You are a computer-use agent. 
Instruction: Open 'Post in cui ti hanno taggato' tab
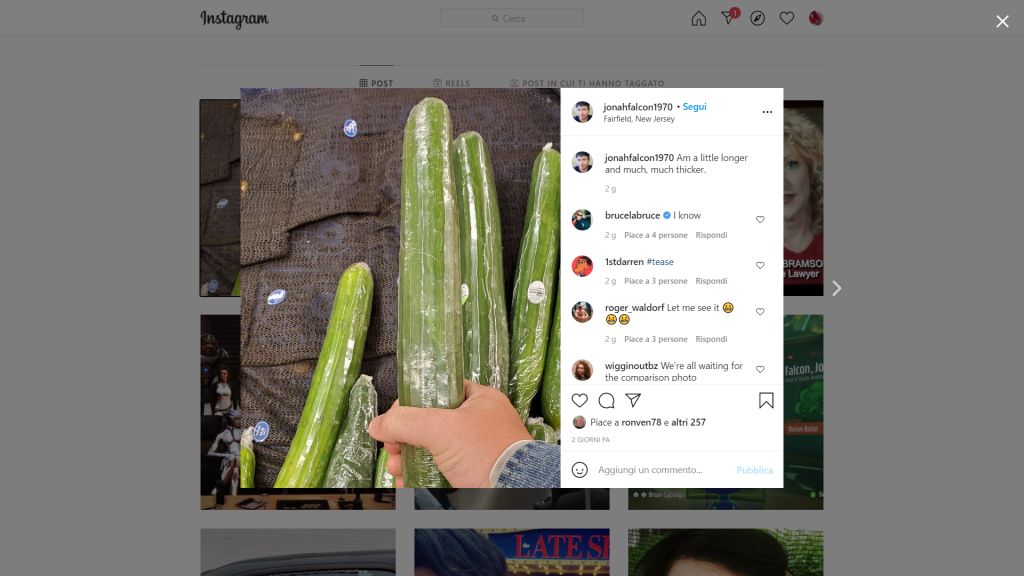(x=587, y=83)
